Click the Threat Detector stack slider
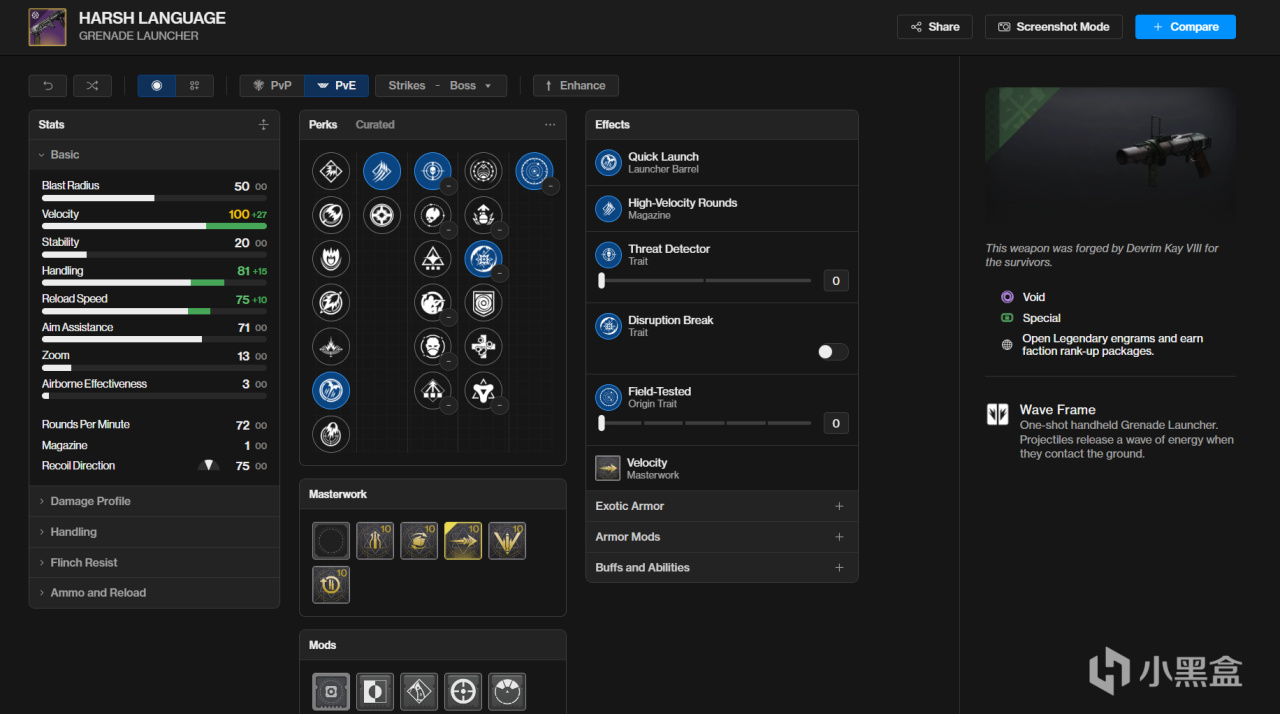1280x714 pixels. (x=705, y=281)
